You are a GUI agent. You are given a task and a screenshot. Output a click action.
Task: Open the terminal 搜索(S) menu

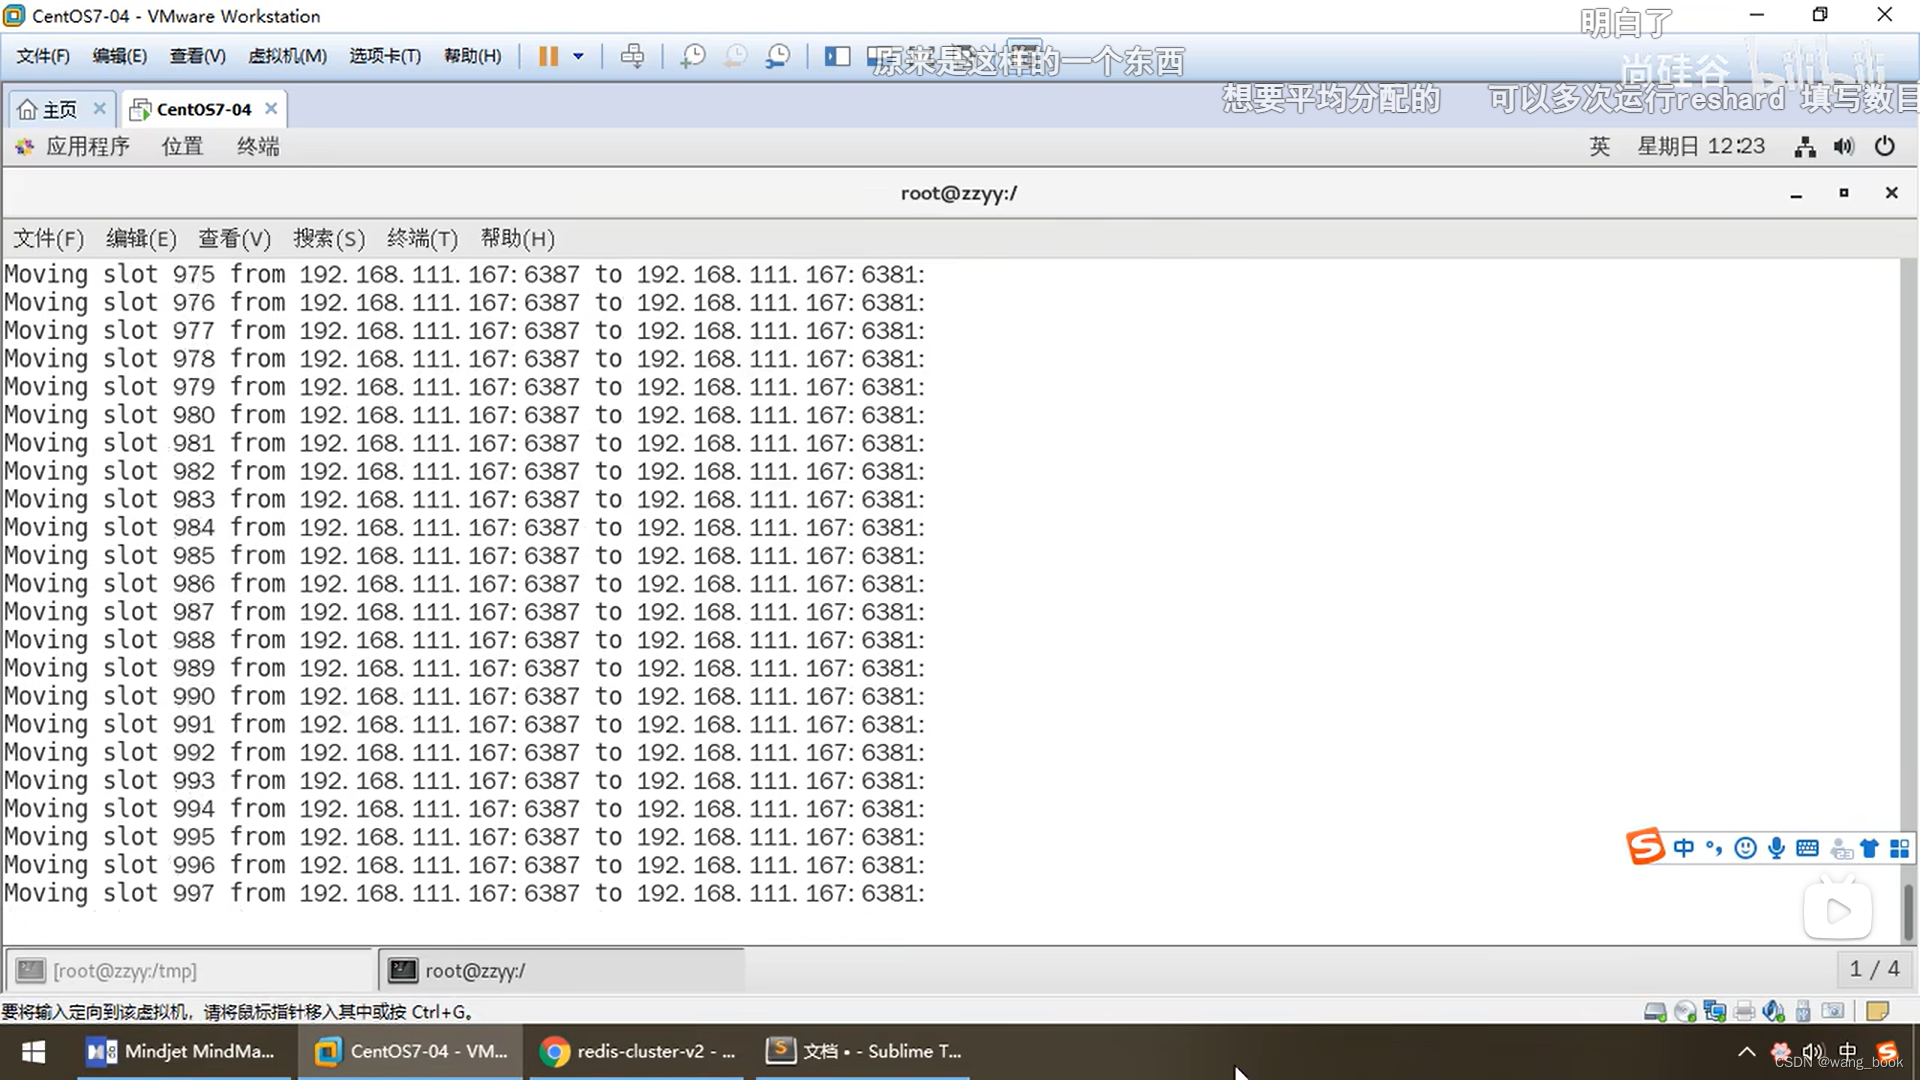pyautogui.click(x=328, y=238)
